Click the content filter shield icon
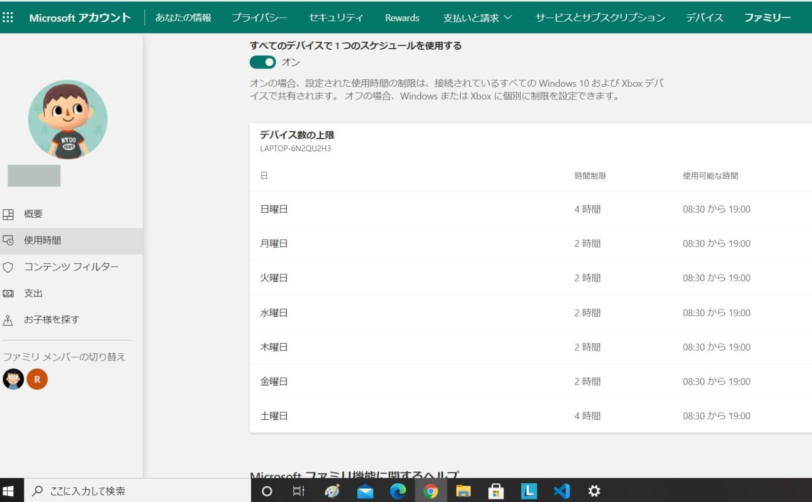 (x=8, y=267)
